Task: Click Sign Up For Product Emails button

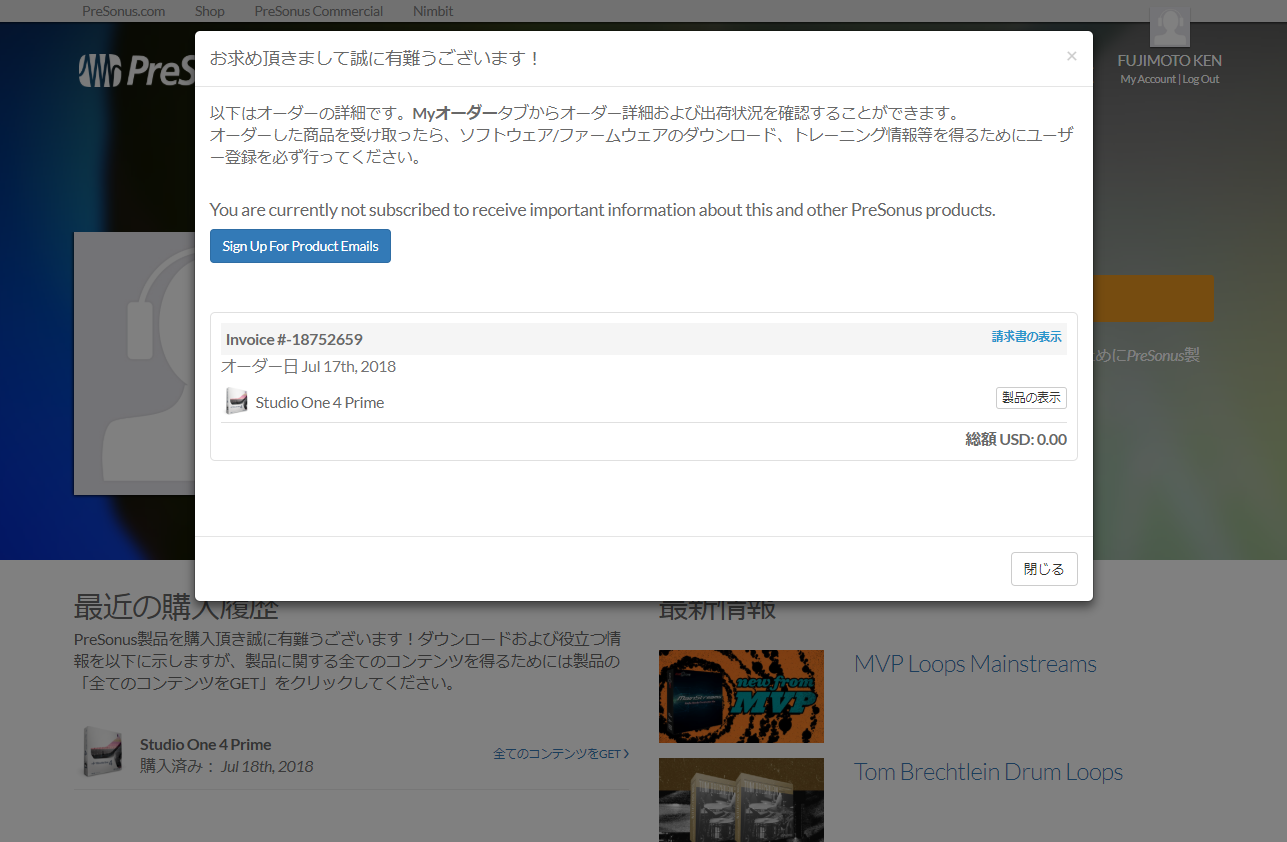Action: coord(300,246)
